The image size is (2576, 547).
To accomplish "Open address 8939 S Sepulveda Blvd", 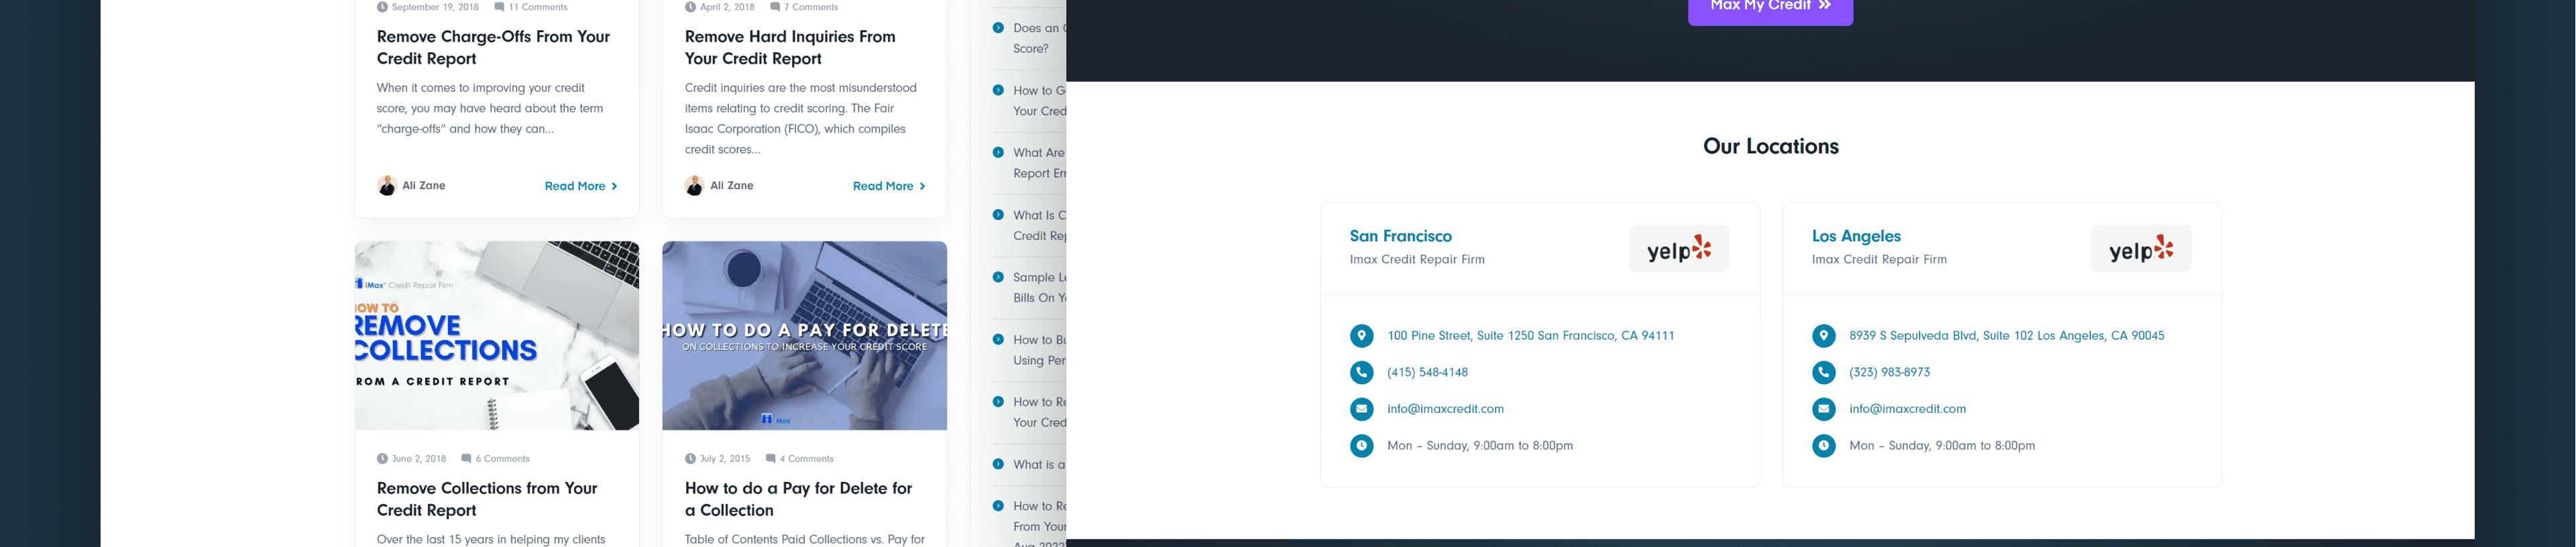I will 2006,336.
